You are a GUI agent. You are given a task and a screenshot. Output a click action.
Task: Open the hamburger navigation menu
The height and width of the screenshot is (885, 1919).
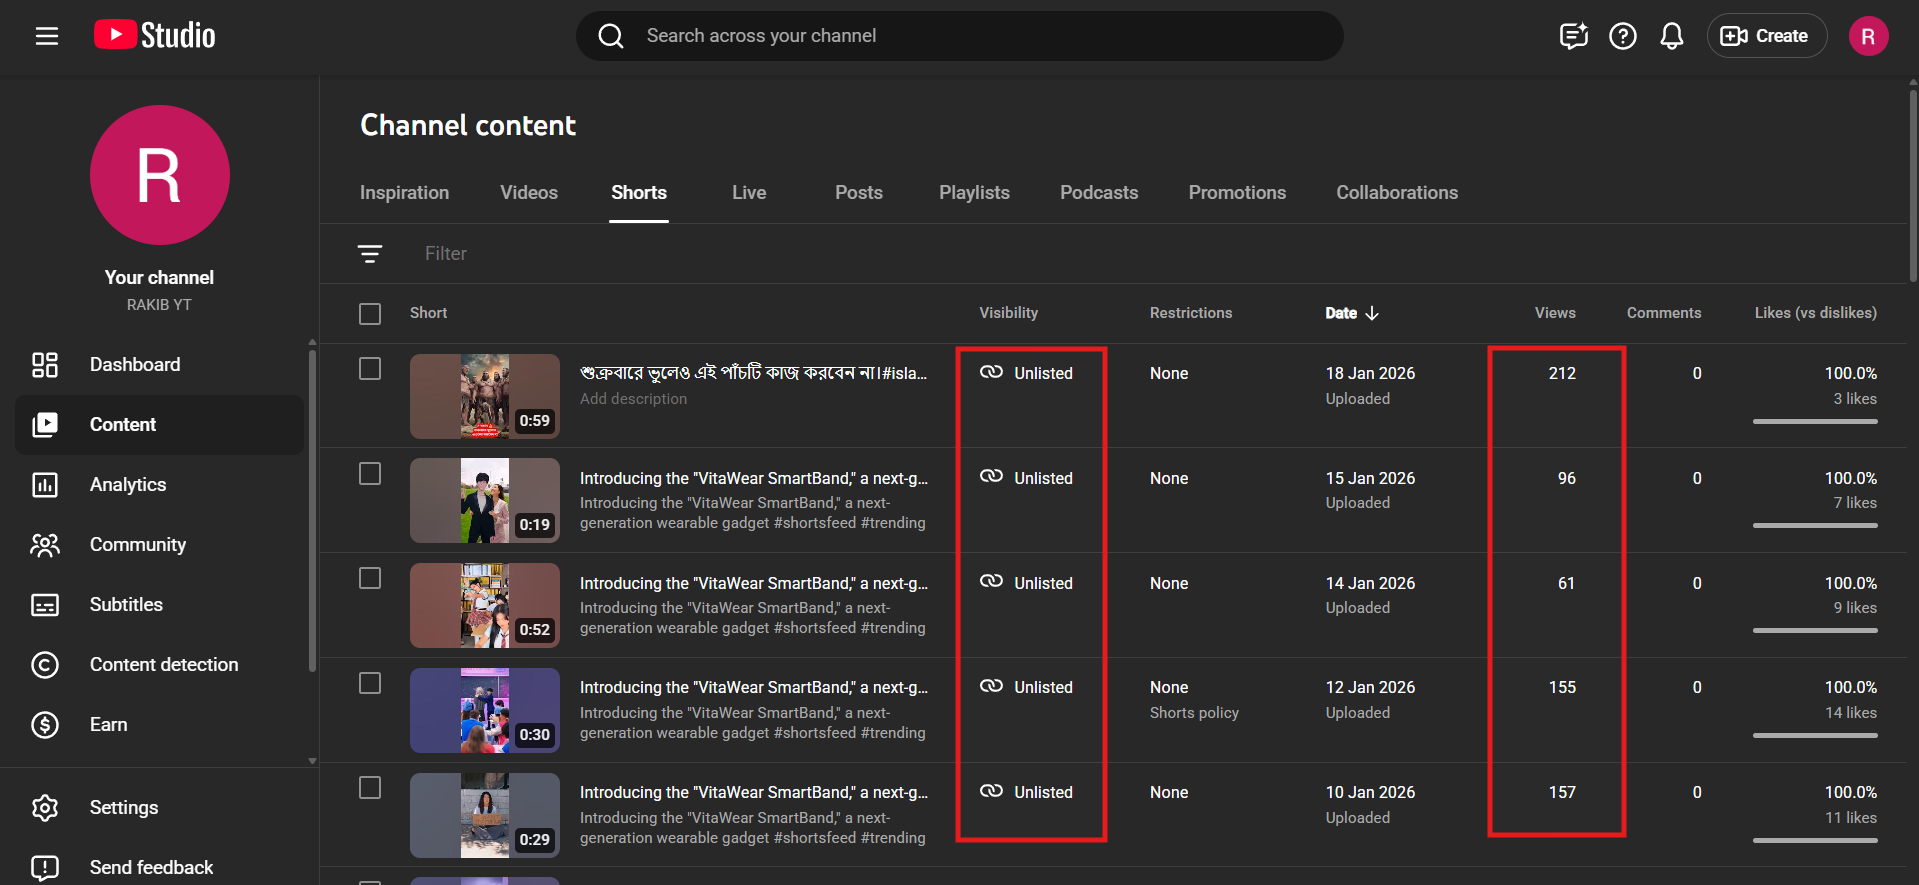coord(47,36)
